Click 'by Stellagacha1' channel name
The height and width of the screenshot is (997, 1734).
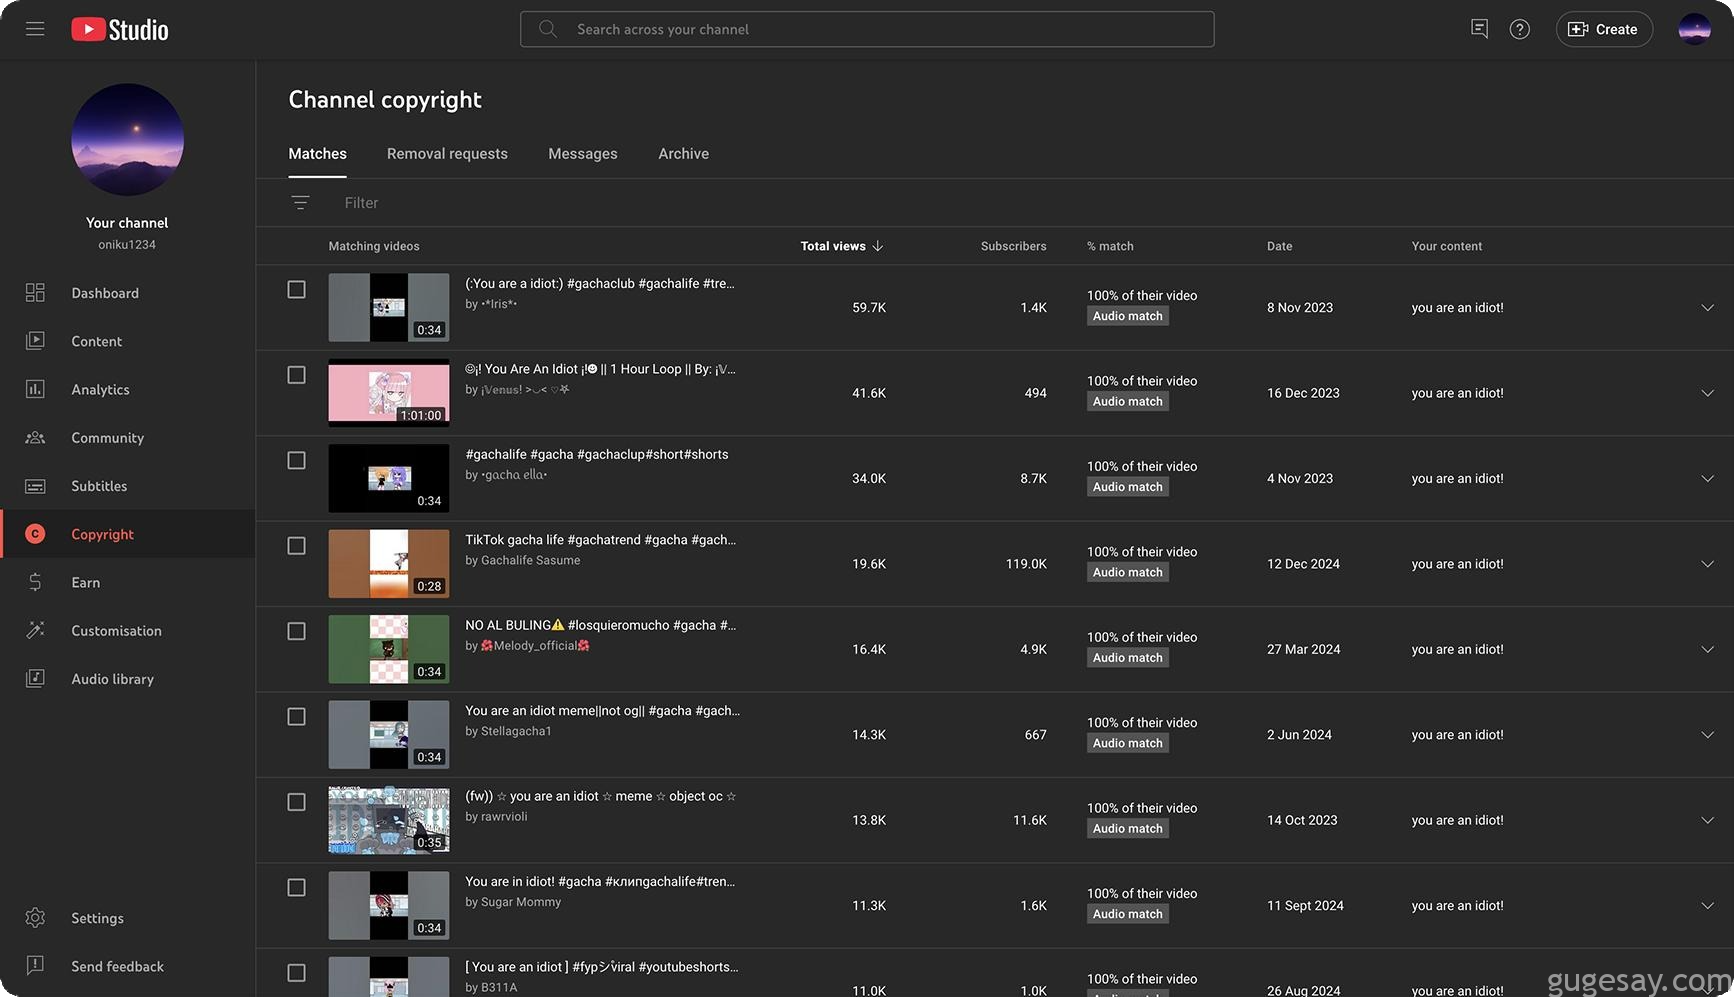coord(508,731)
